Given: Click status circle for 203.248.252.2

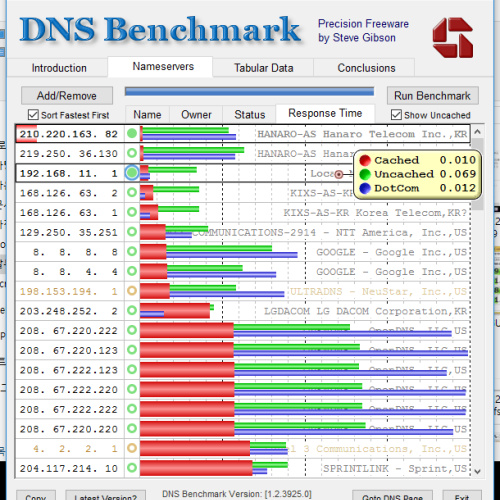Looking at the screenshot, I should 132,310.
